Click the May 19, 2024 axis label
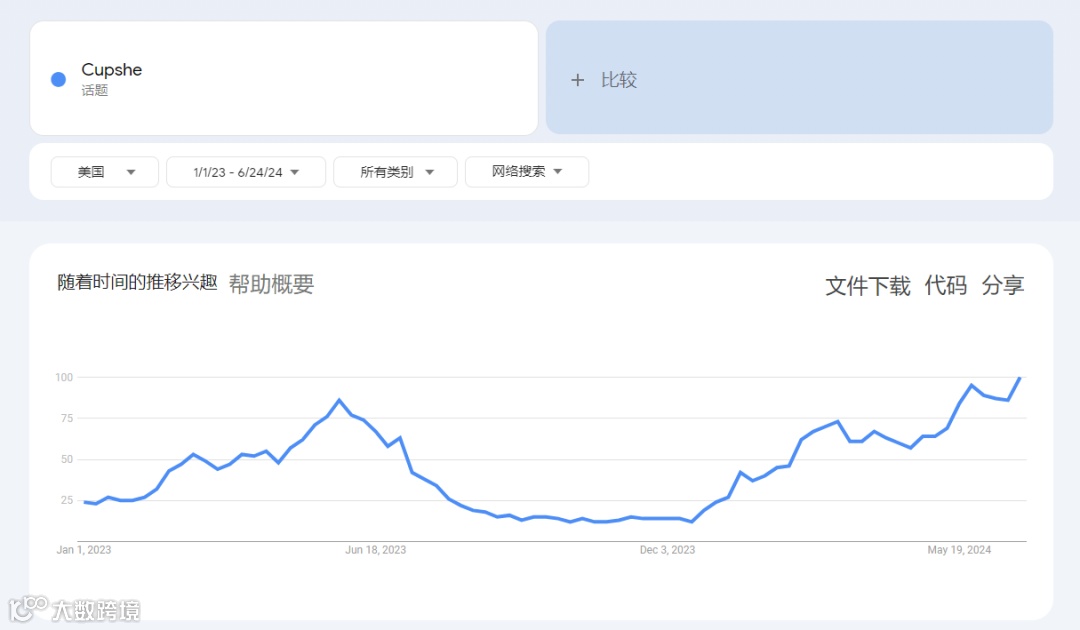This screenshot has height=630, width=1080. pos(959,549)
